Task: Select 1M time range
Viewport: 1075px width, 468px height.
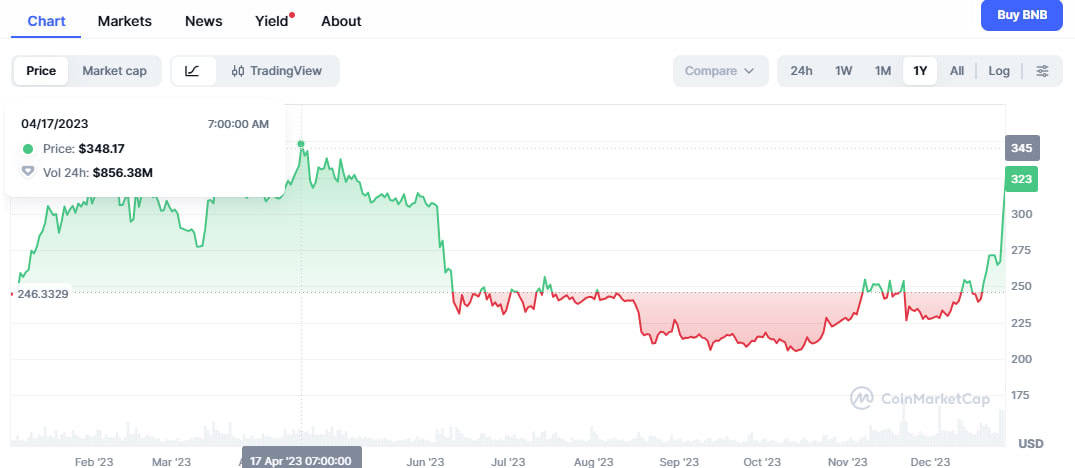Action: click(882, 71)
